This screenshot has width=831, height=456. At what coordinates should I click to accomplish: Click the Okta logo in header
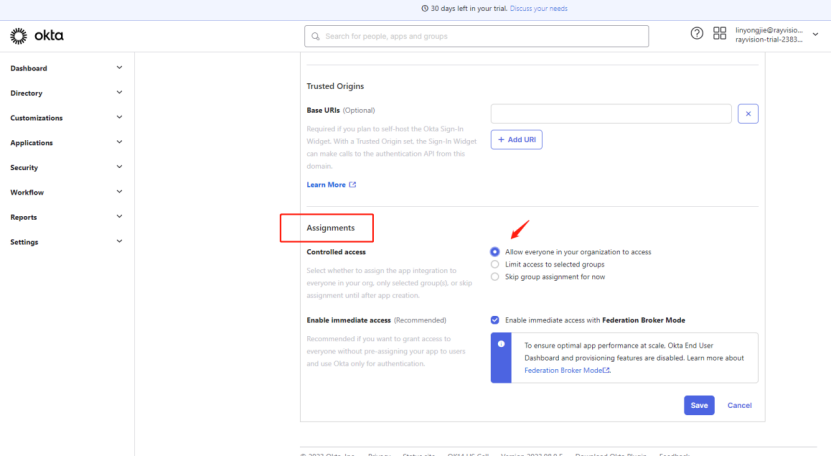pyautogui.click(x=36, y=36)
